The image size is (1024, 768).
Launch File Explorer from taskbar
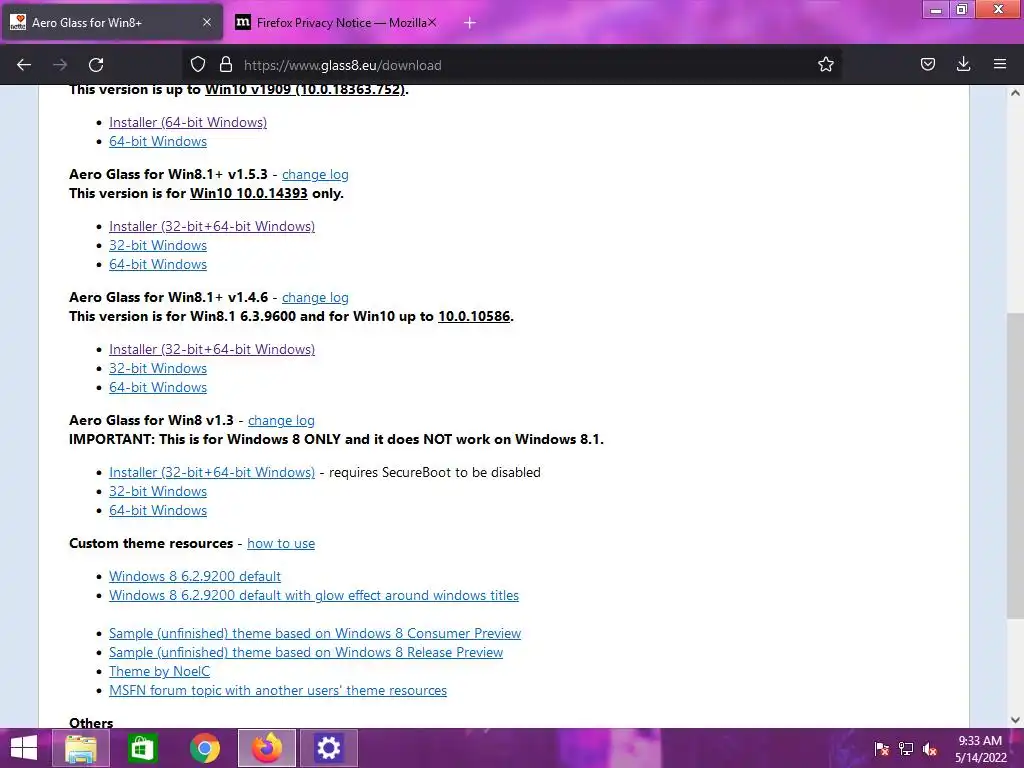pyautogui.click(x=81, y=748)
